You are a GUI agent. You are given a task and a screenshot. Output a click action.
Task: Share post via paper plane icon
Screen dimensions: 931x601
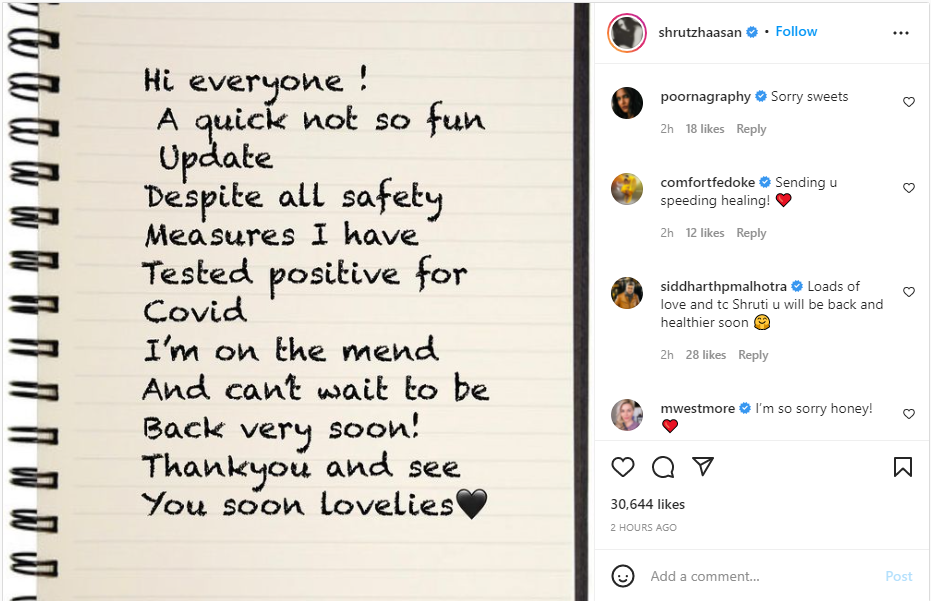click(x=703, y=467)
